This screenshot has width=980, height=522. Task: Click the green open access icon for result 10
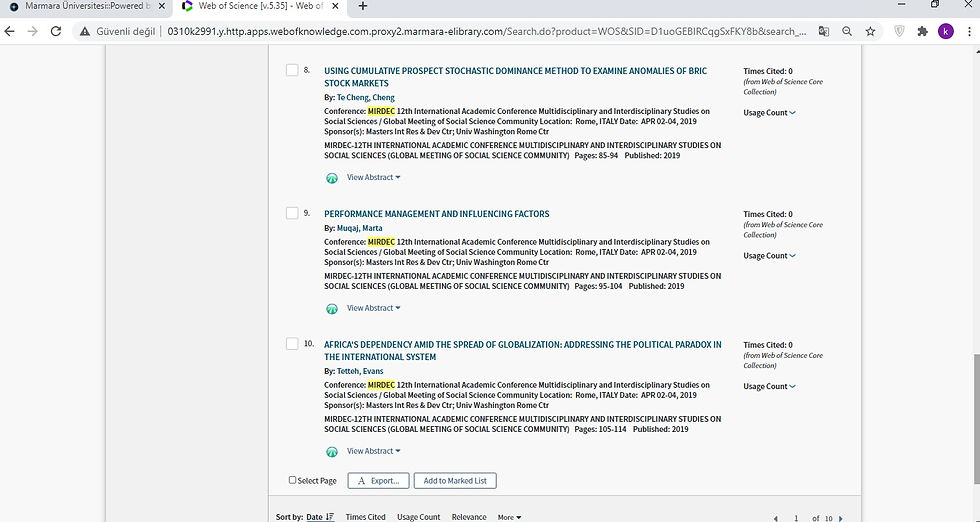click(332, 452)
